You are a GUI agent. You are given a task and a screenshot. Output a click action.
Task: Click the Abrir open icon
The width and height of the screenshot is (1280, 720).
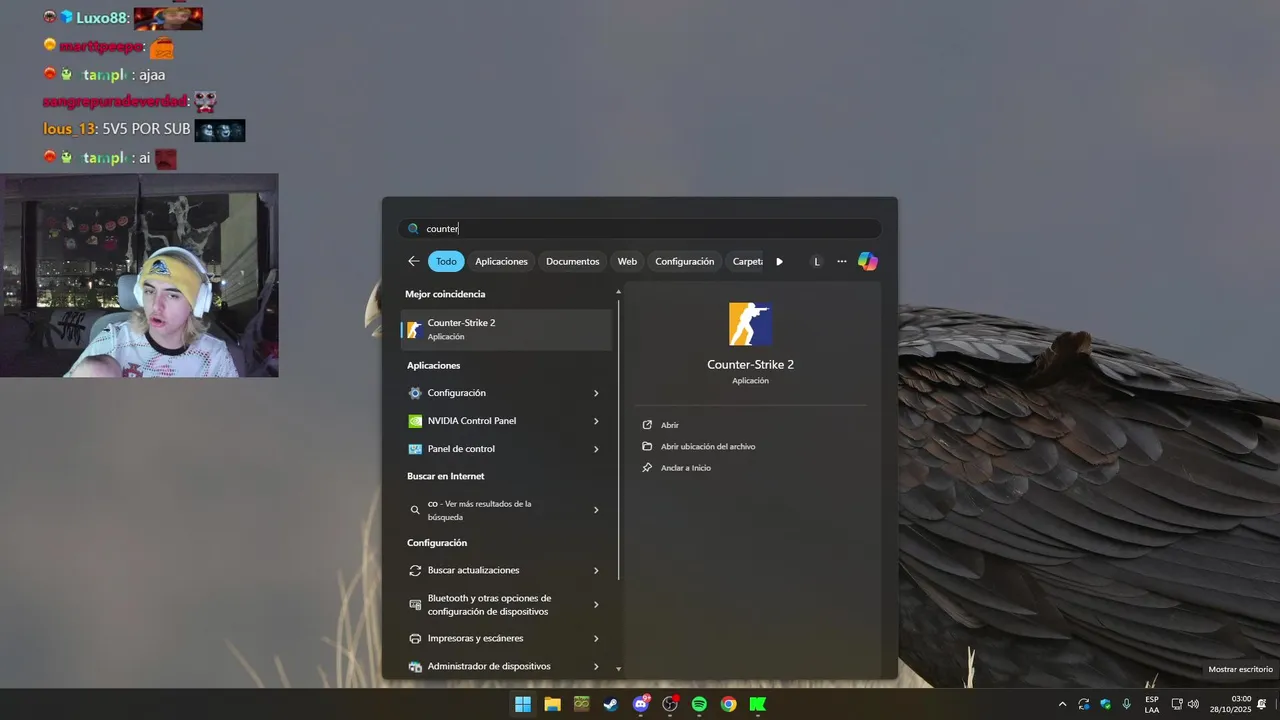[x=647, y=425]
